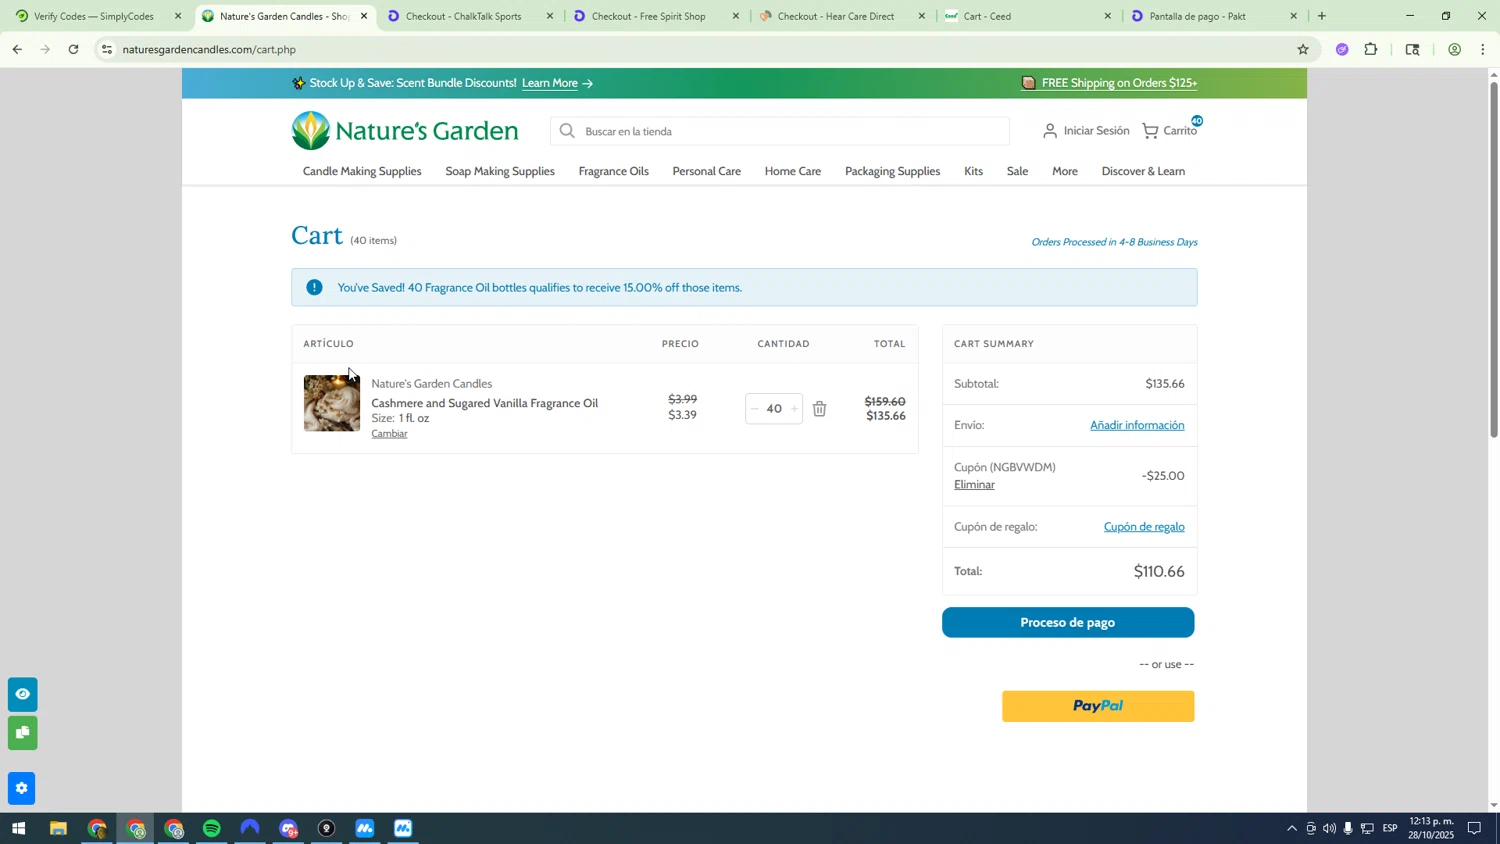Open Kits menu
Image resolution: width=1500 pixels, height=844 pixels.
(x=973, y=172)
